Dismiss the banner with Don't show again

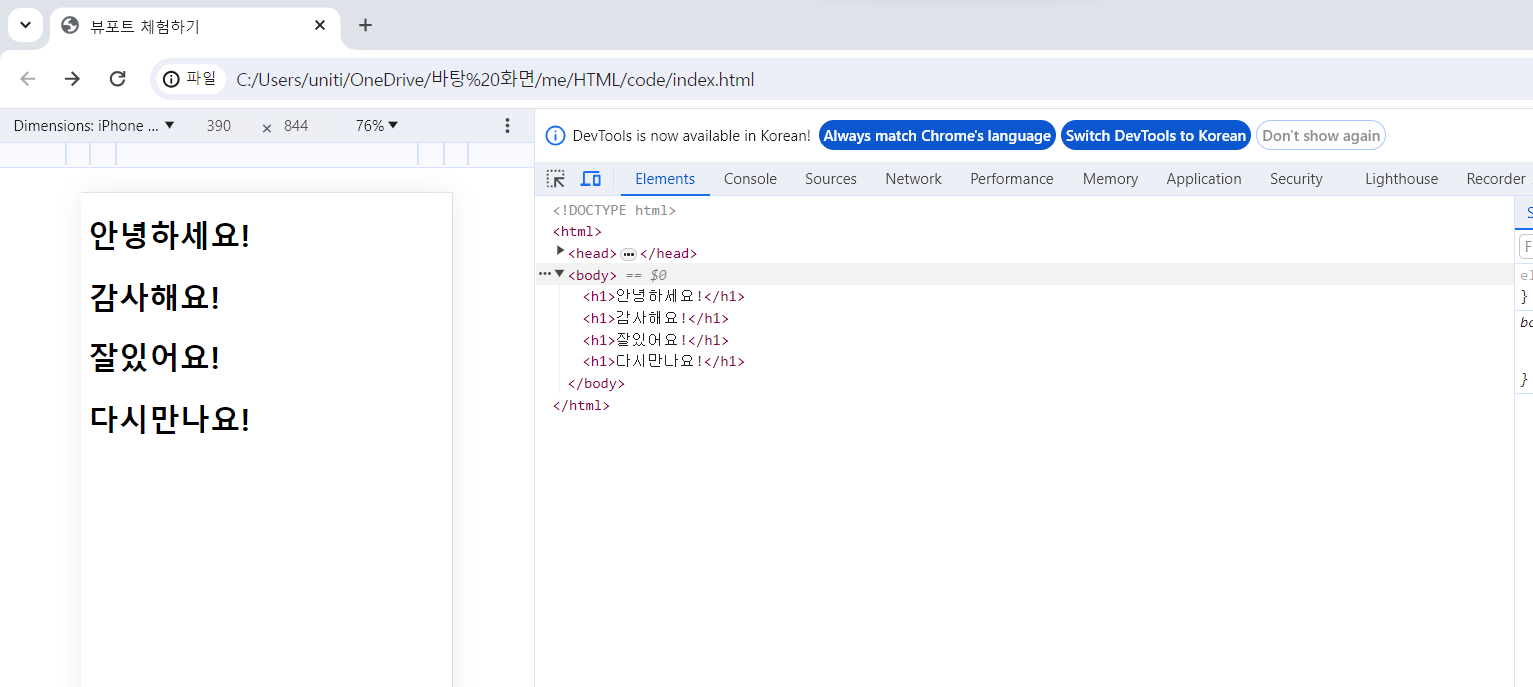[1320, 135]
